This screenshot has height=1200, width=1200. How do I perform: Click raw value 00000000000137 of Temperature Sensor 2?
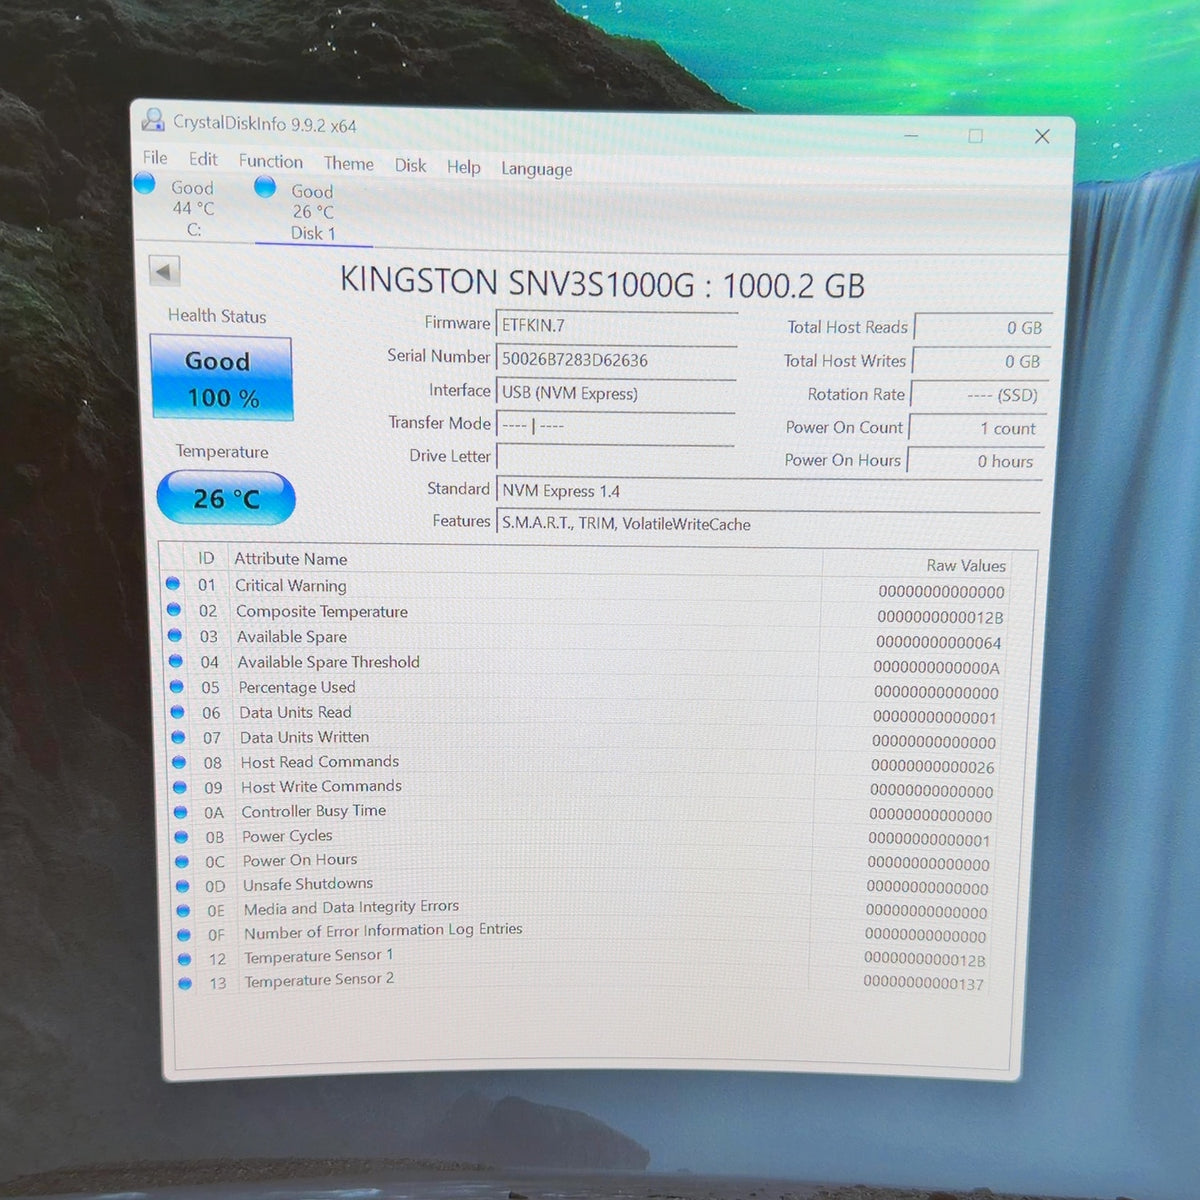point(924,983)
